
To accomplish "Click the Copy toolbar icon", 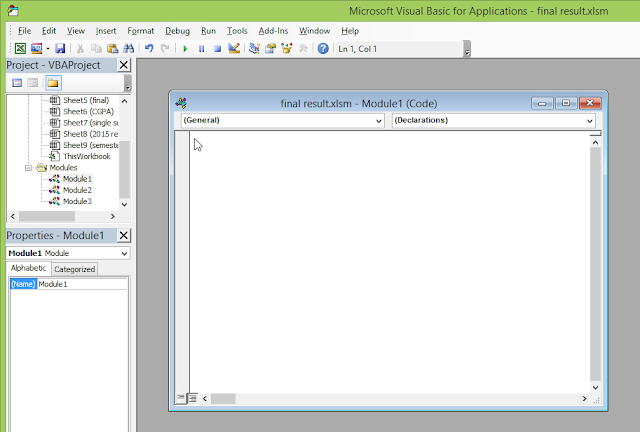I will [96, 49].
